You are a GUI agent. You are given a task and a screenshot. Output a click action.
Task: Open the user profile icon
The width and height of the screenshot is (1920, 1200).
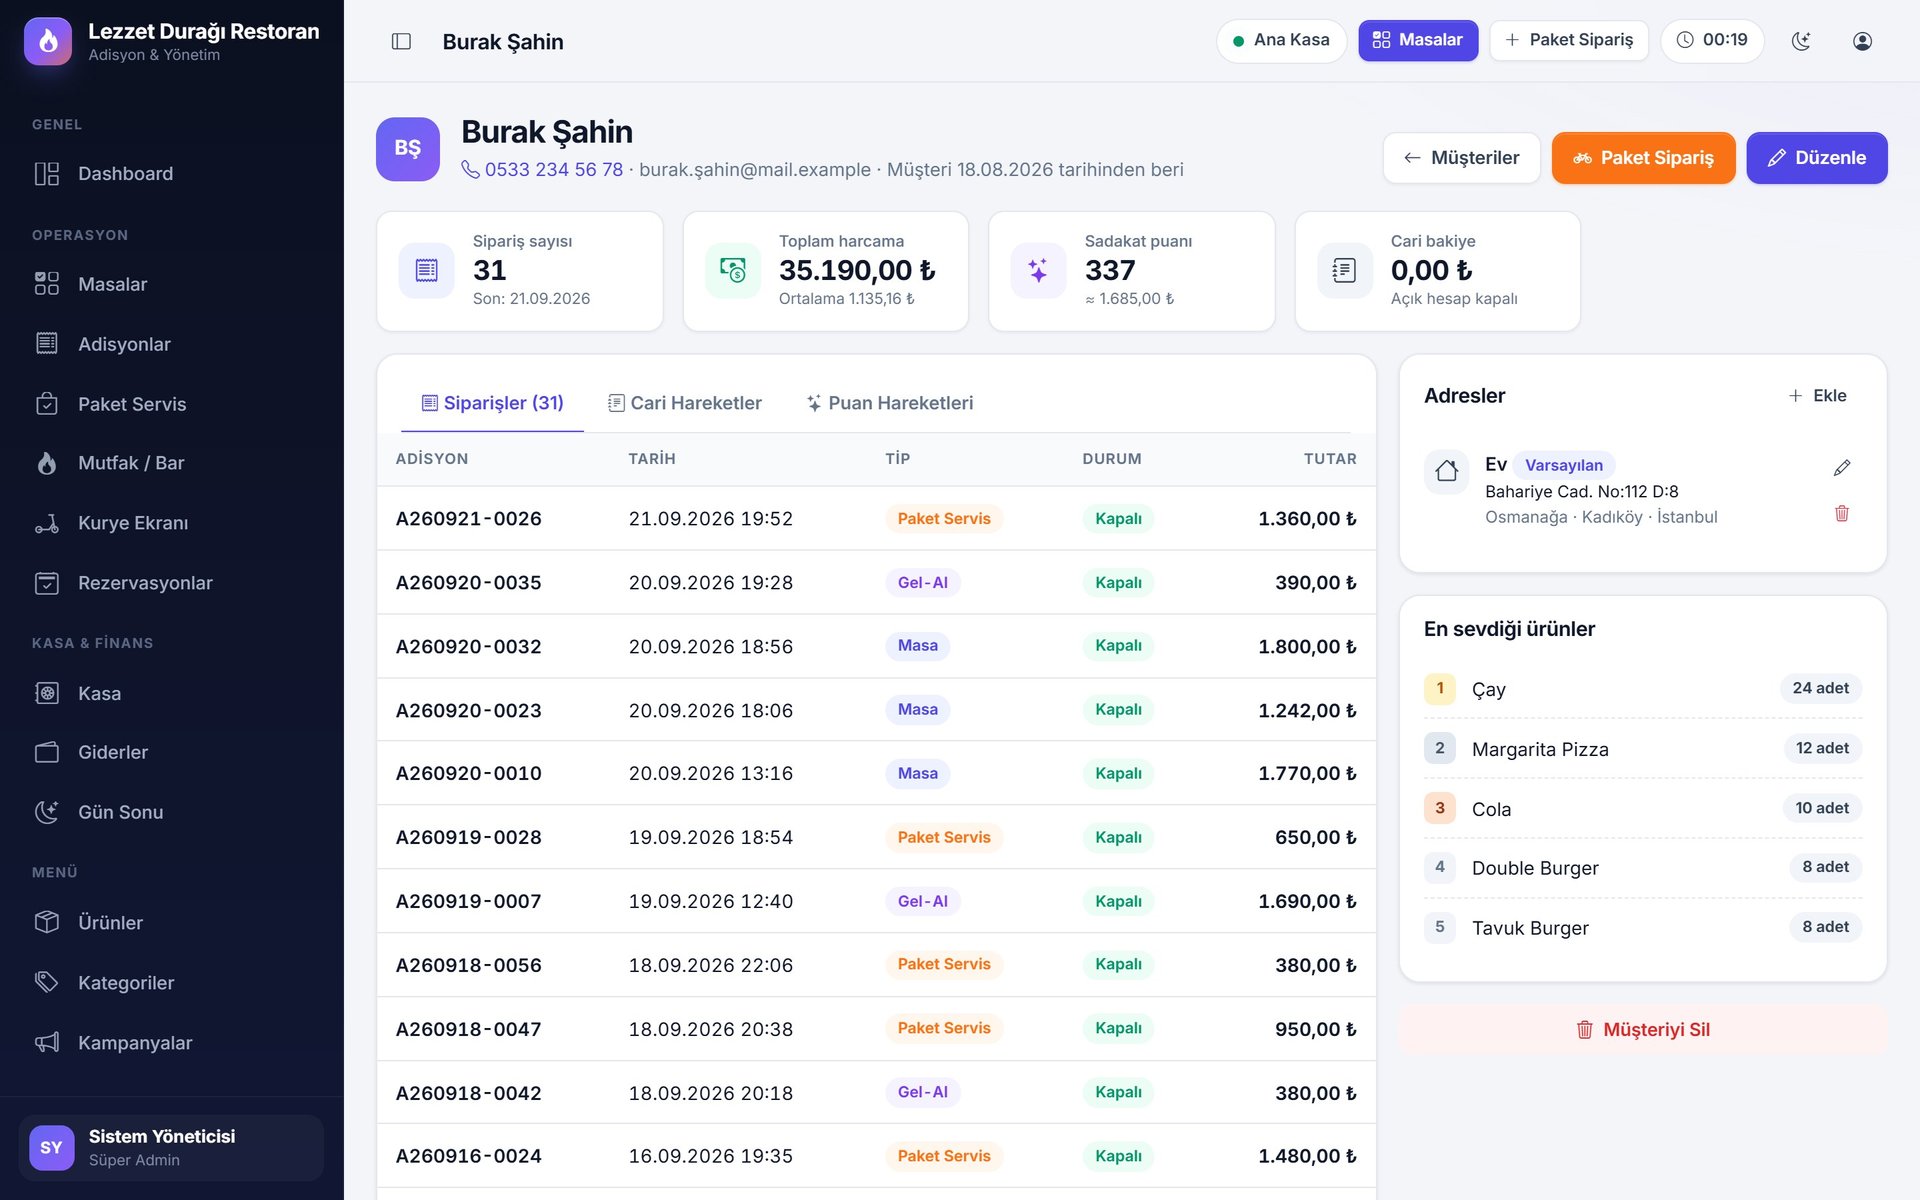[x=1862, y=41]
